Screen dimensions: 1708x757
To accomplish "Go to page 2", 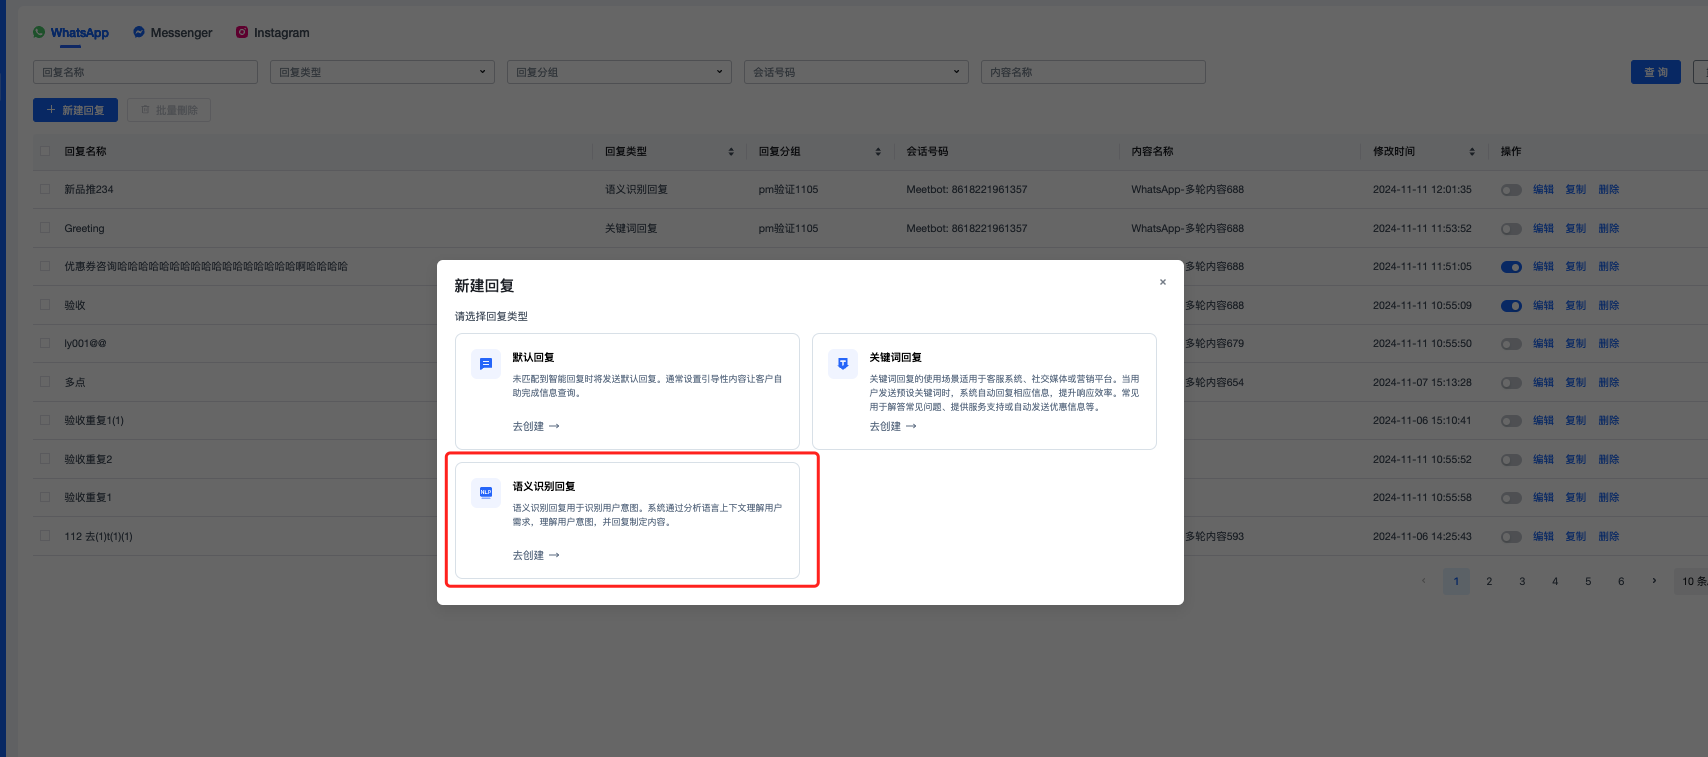I will pos(1489,581).
